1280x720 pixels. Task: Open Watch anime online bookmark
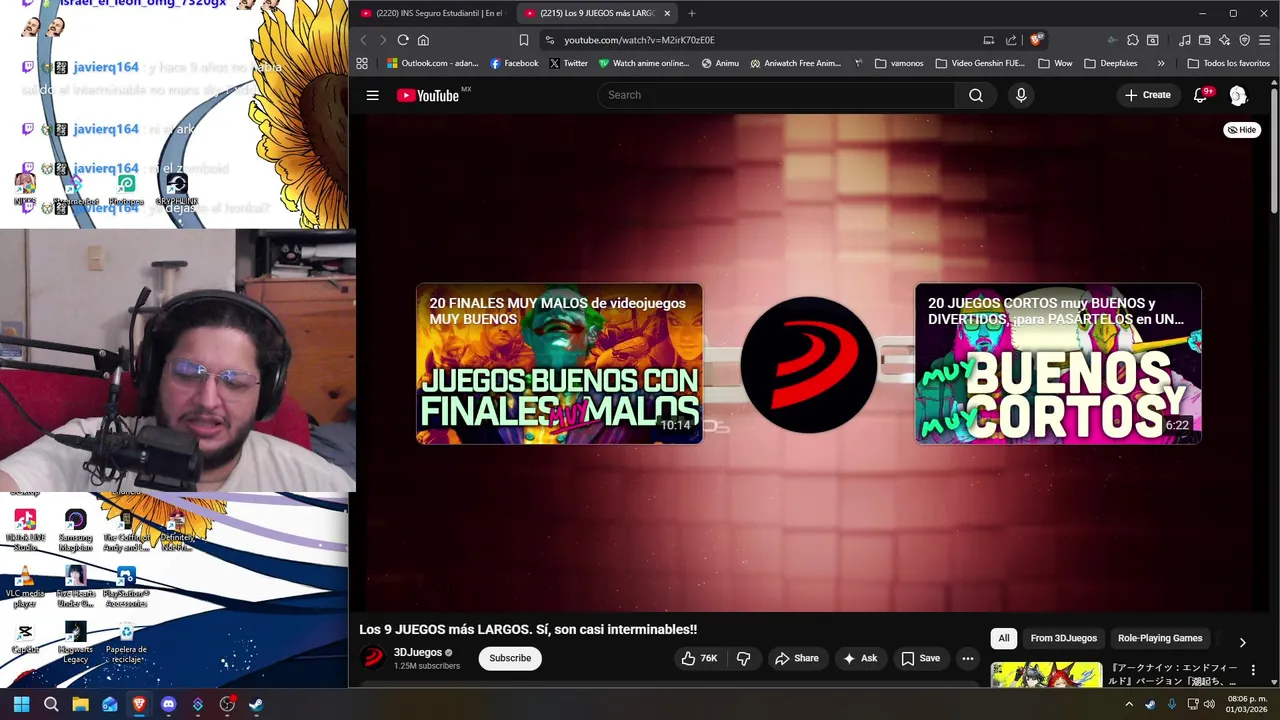pyautogui.click(x=644, y=63)
